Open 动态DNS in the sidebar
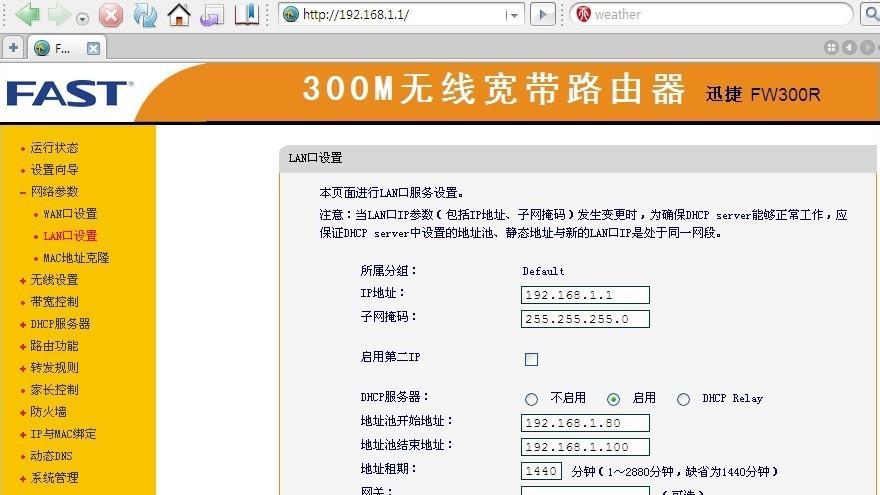The width and height of the screenshot is (880, 495). (51, 456)
